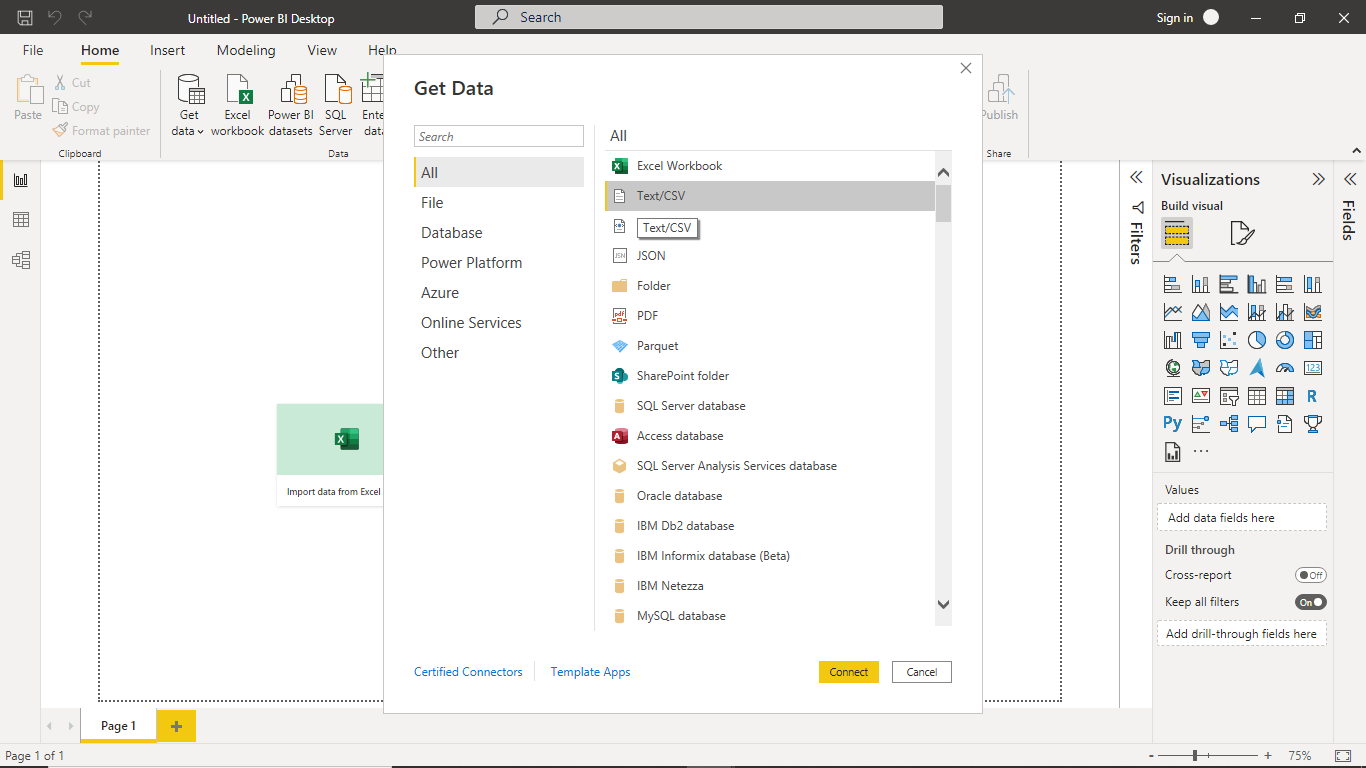Open the Certified Connectors link
This screenshot has height=768, width=1366.
point(468,672)
